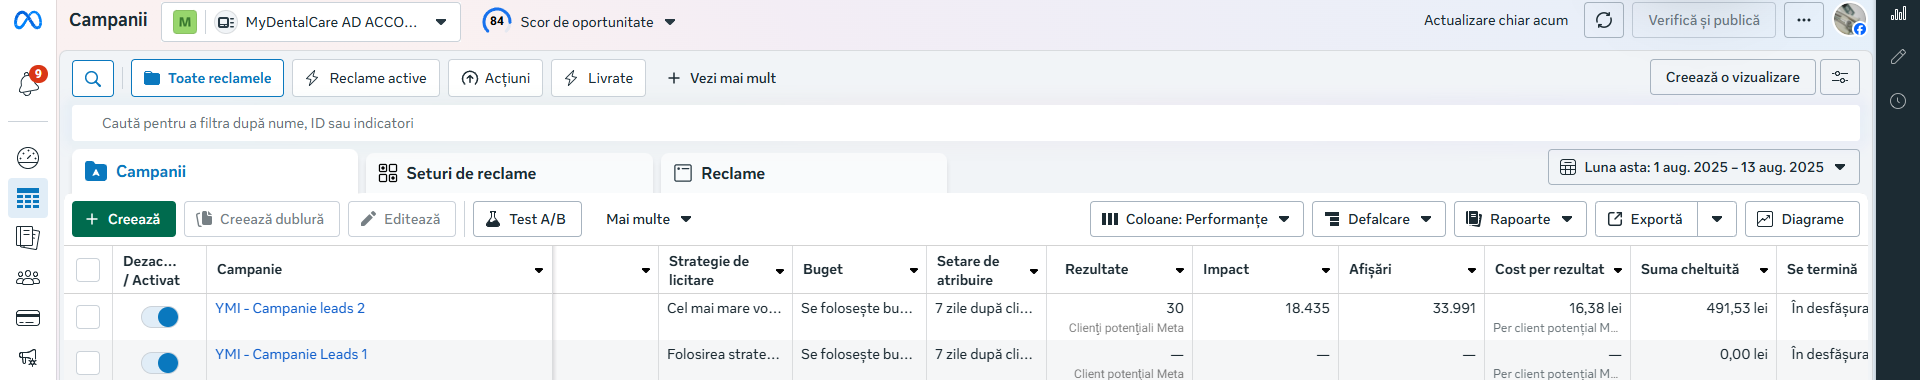Open Coloane: Performanțe dropdown
The image size is (1920, 380).
[1196, 219]
